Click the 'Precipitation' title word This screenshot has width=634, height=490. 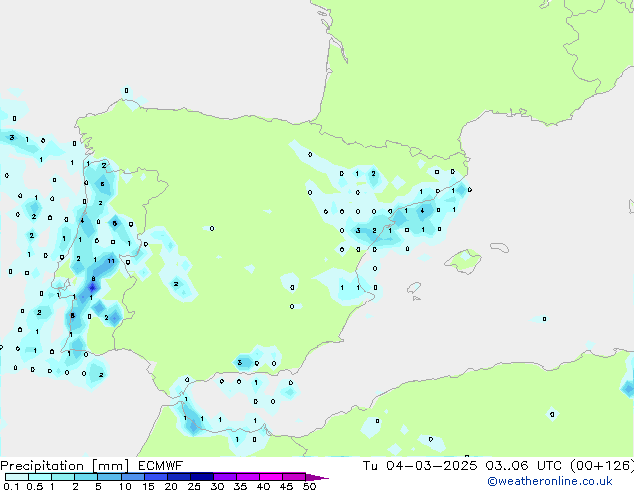(42, 466)
